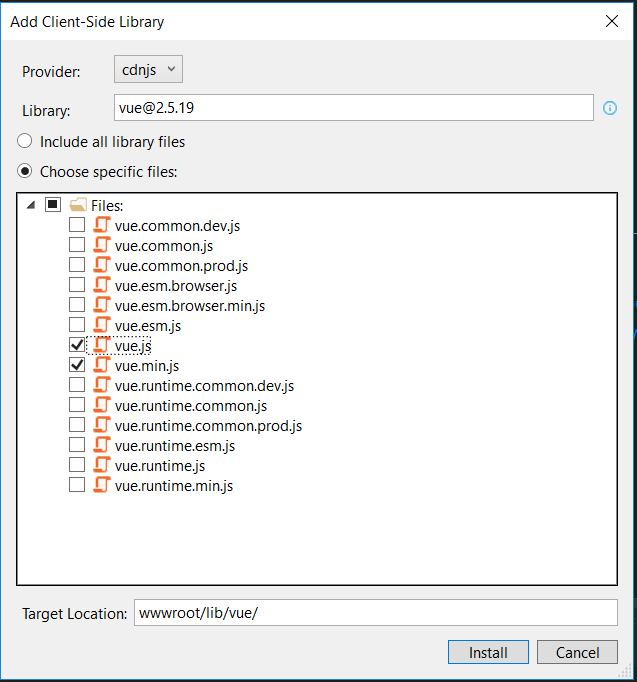The width and height of the screenshot is (637, 682).
Task: Click the vue.runtime.esm.js file icon
Action: (x=101, y=445)
